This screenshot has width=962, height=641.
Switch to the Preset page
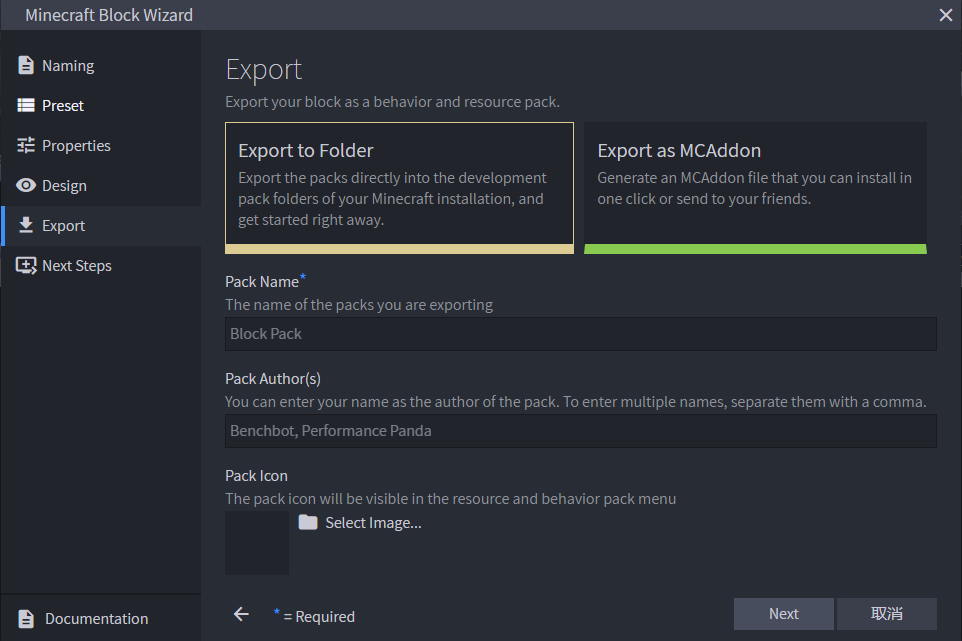[x=101, y=106]
